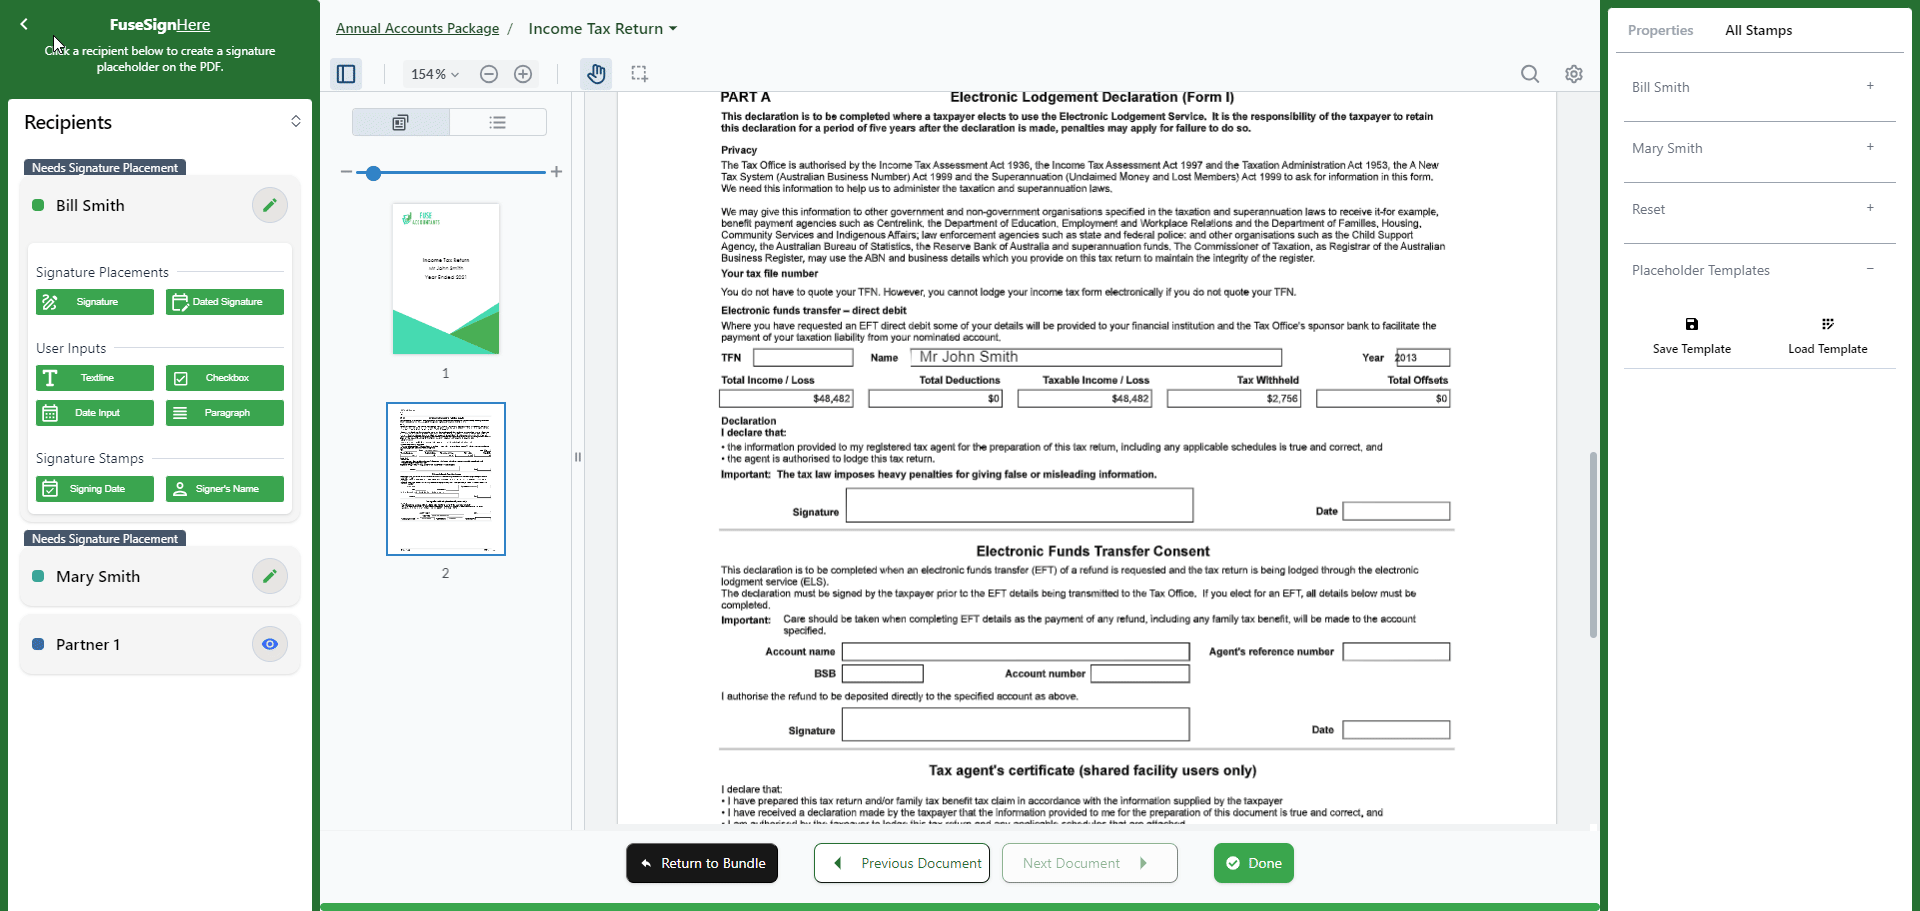Viewport: 1920px width, 911px height.
Task: Select the hand pan tool
Action: coord(596,74)
